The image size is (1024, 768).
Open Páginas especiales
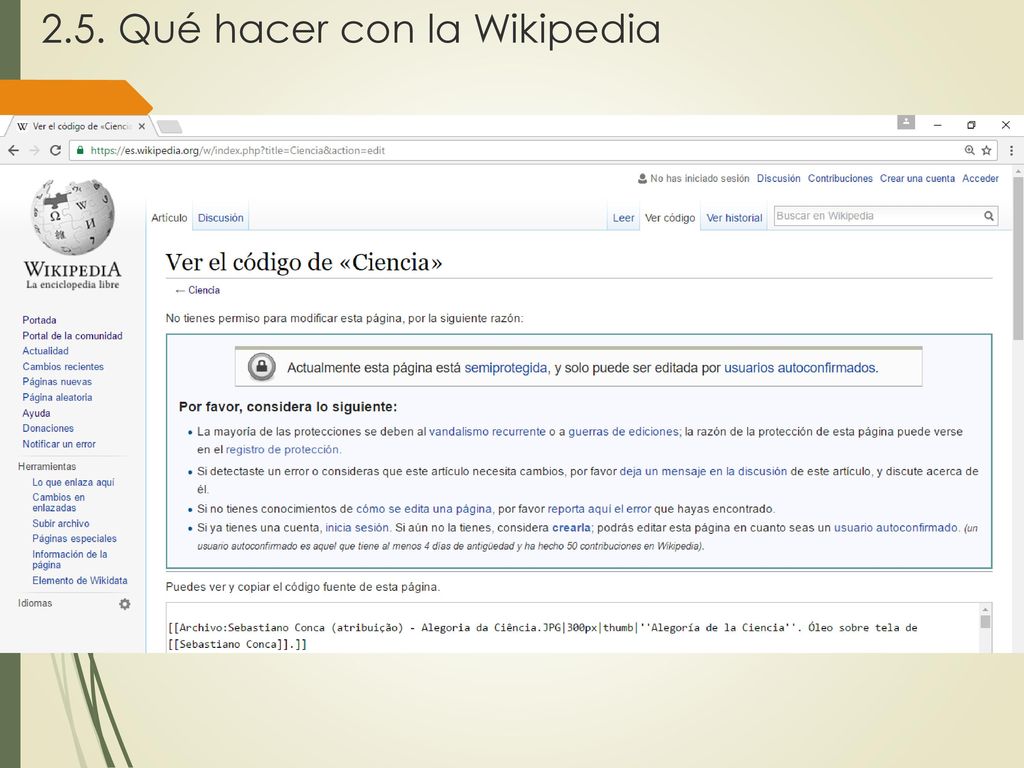74,539
